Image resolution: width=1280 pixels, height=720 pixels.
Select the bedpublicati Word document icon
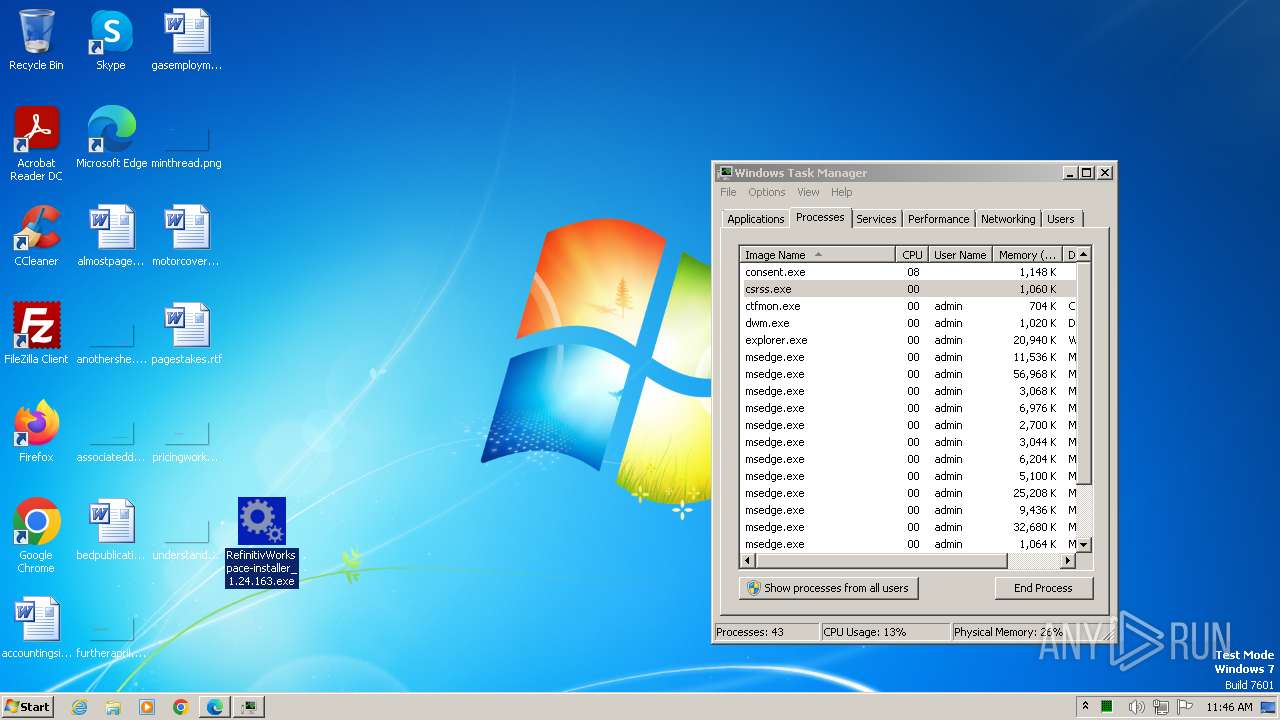pos(111,529)
